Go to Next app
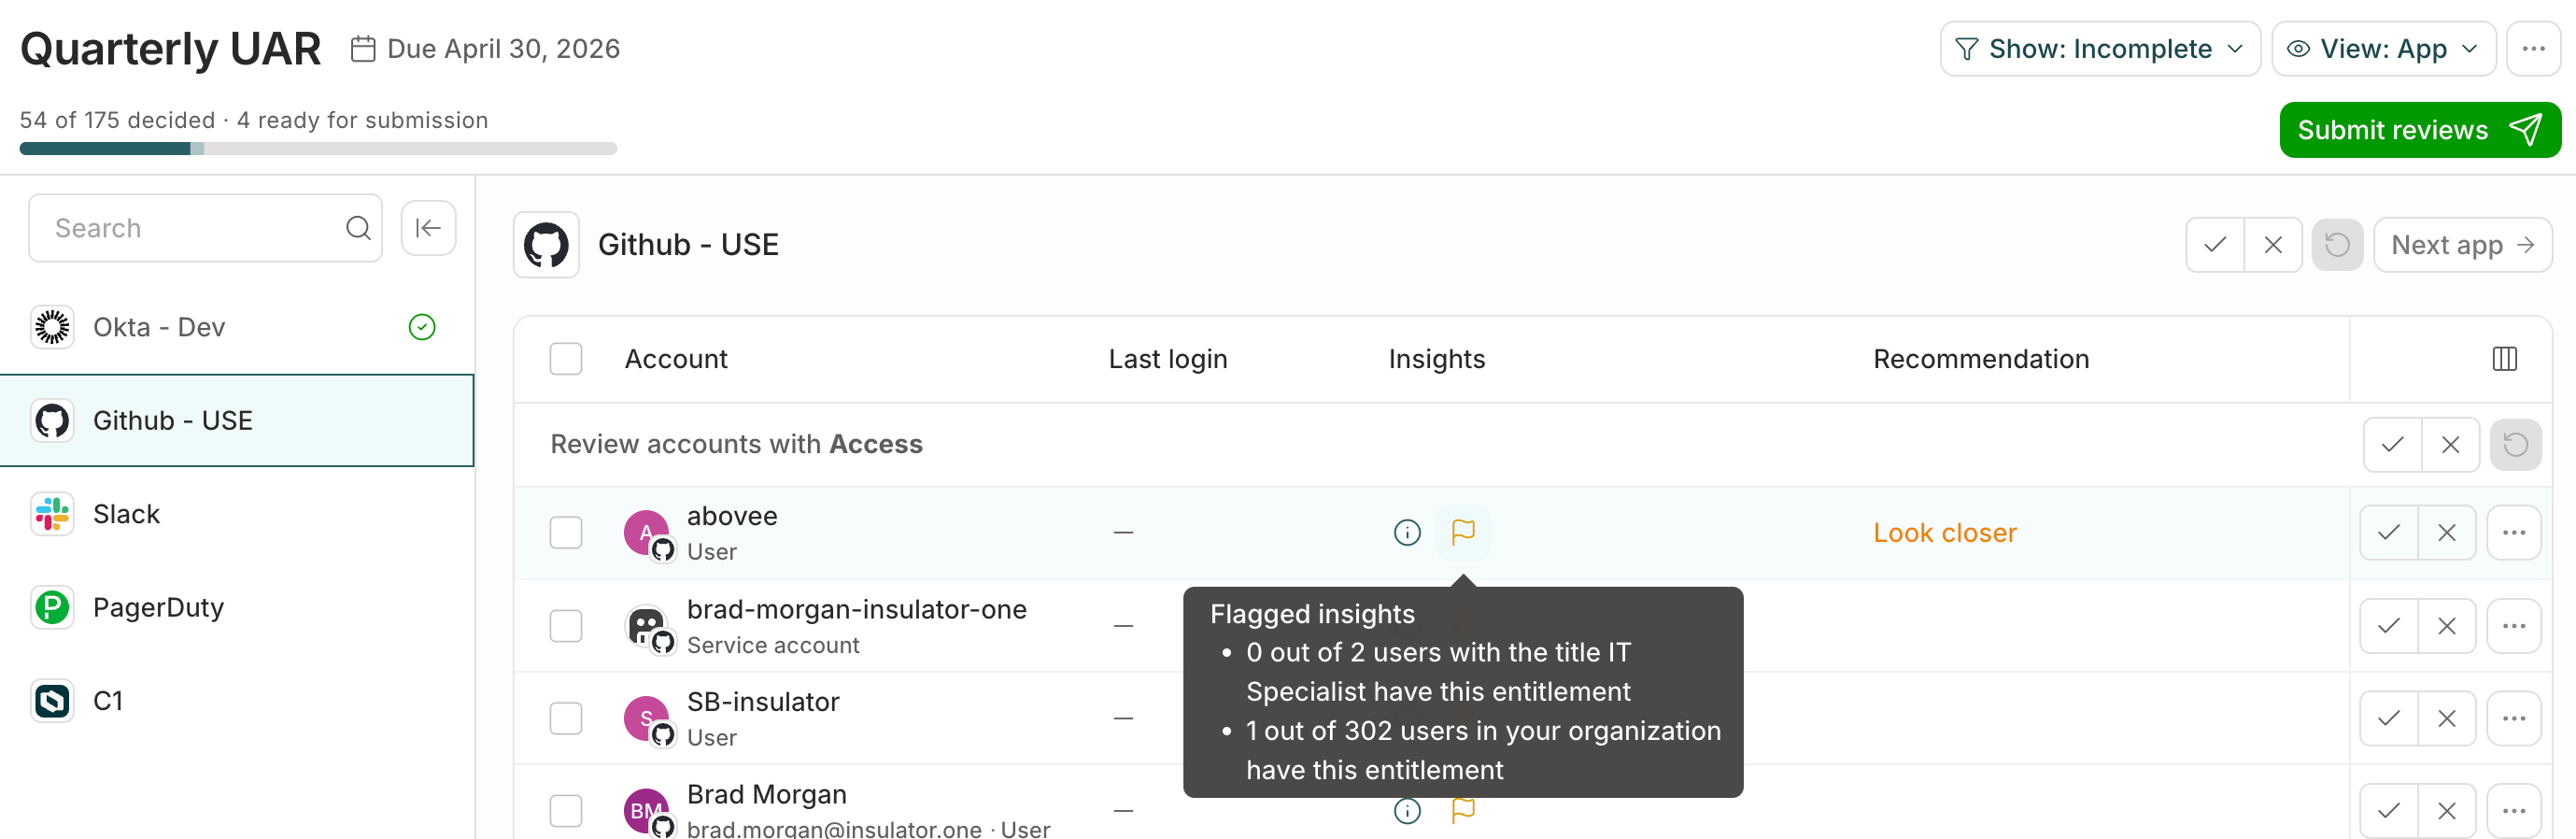2576x839 pixels. [2462, 245]
